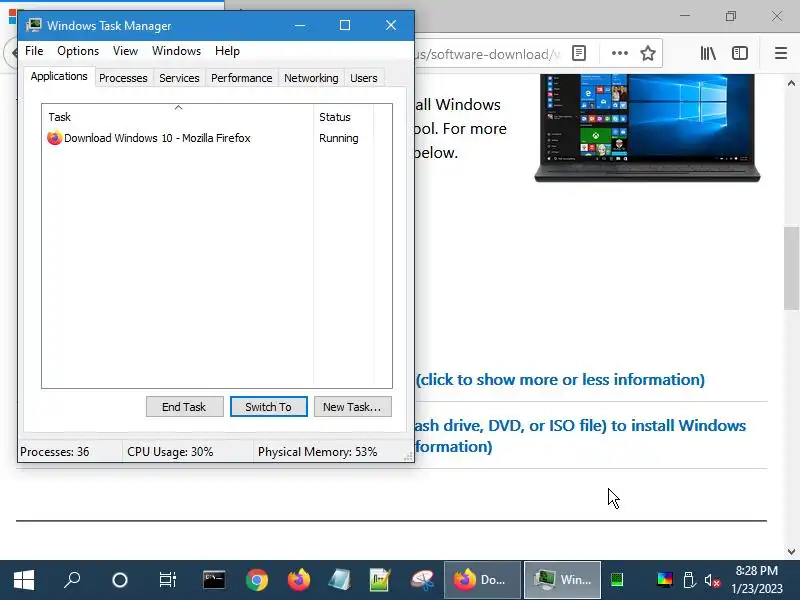Open the View menu
The width and height of the screenshot is (800, 600).
pos(126,51)
